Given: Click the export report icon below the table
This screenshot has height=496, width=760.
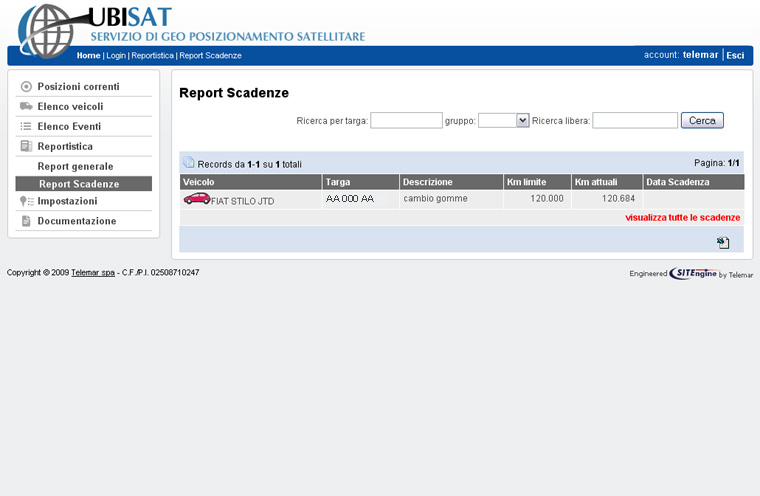Looking at the screenshot, I should point(723,242).
